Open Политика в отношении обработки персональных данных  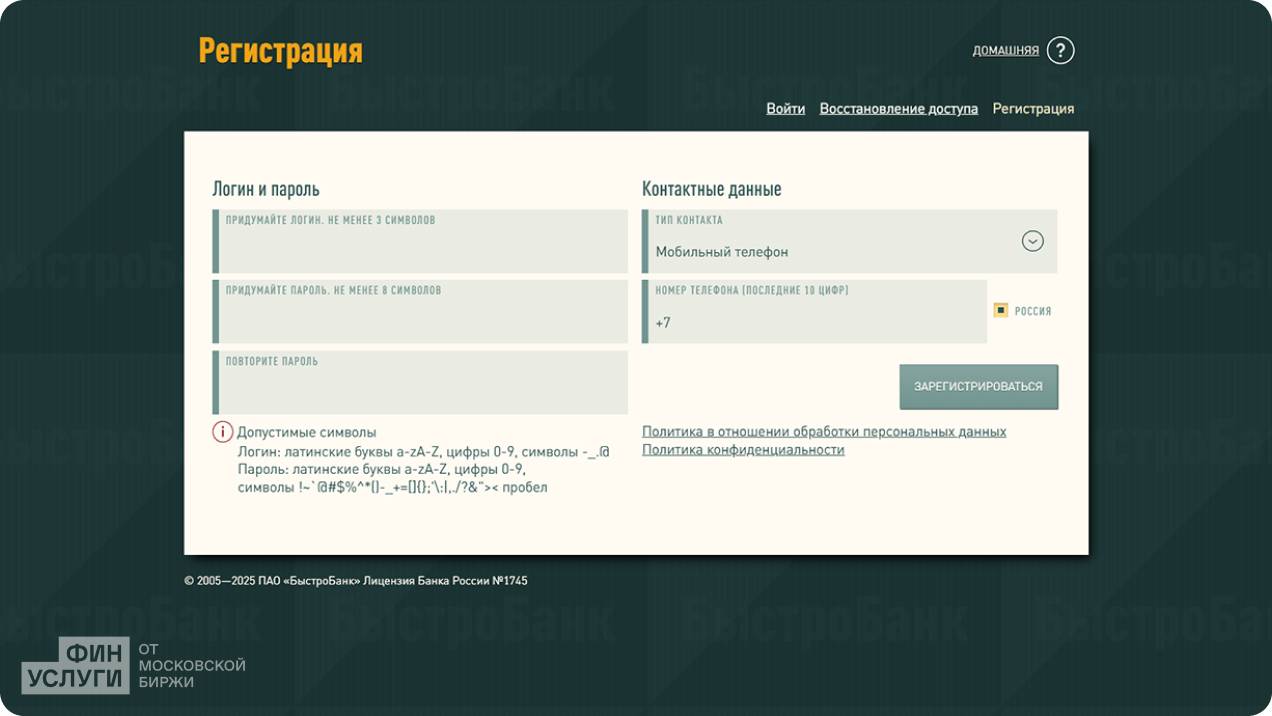(x=823, y=432)
